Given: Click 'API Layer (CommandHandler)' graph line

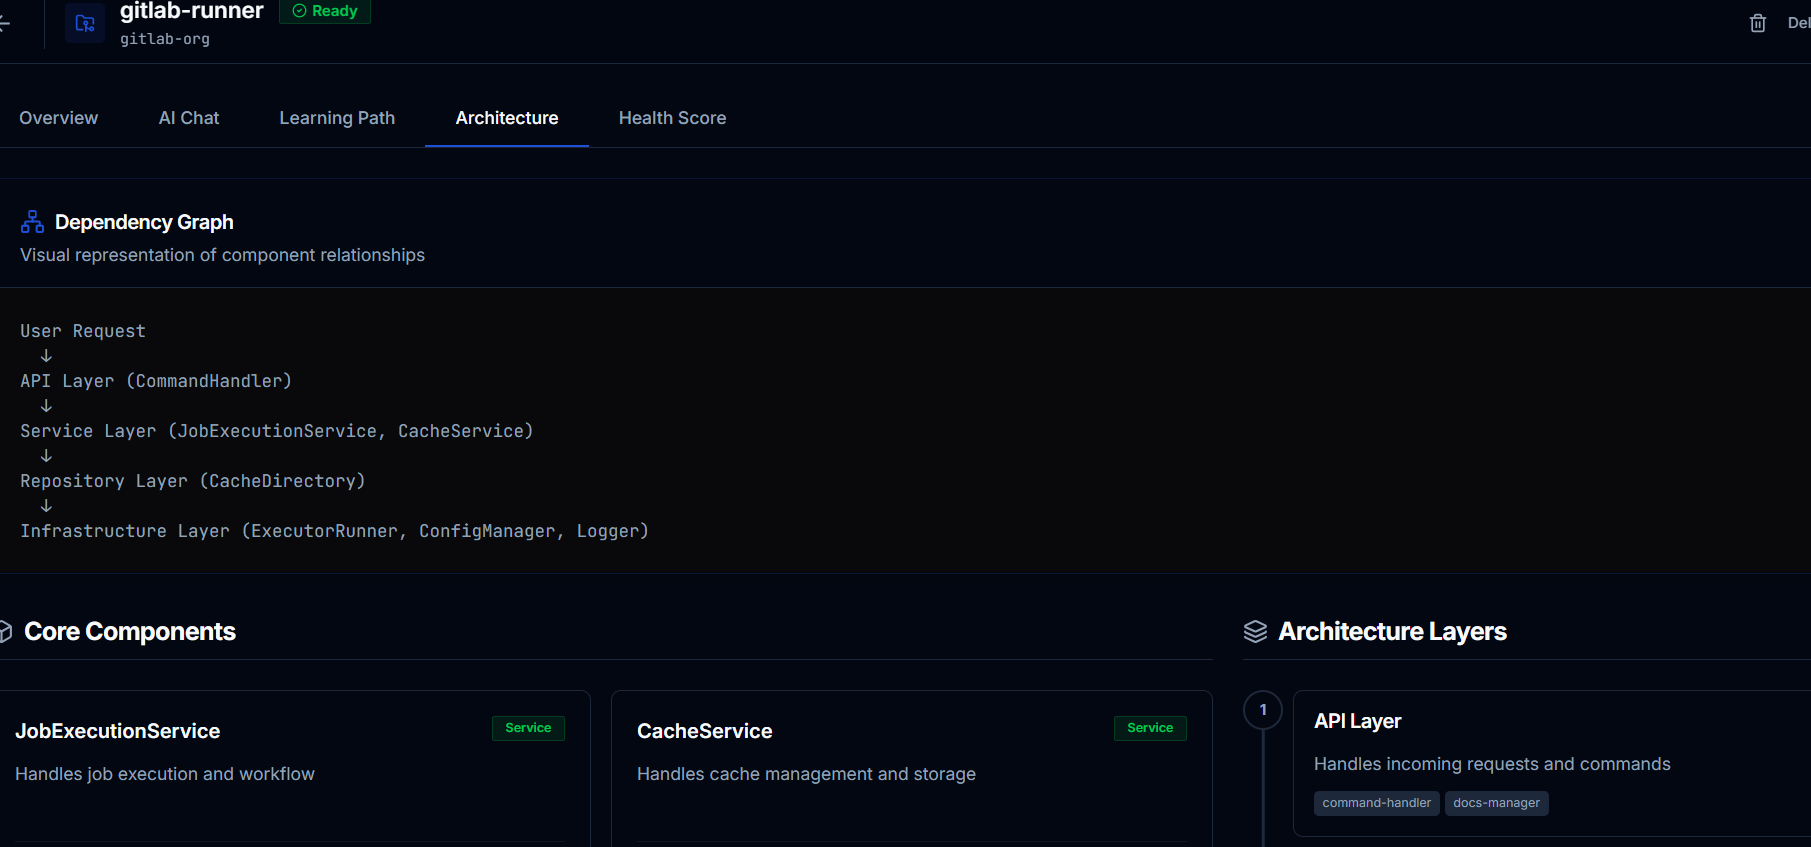Looking at the screenshot, I should (x=156, y=381).
